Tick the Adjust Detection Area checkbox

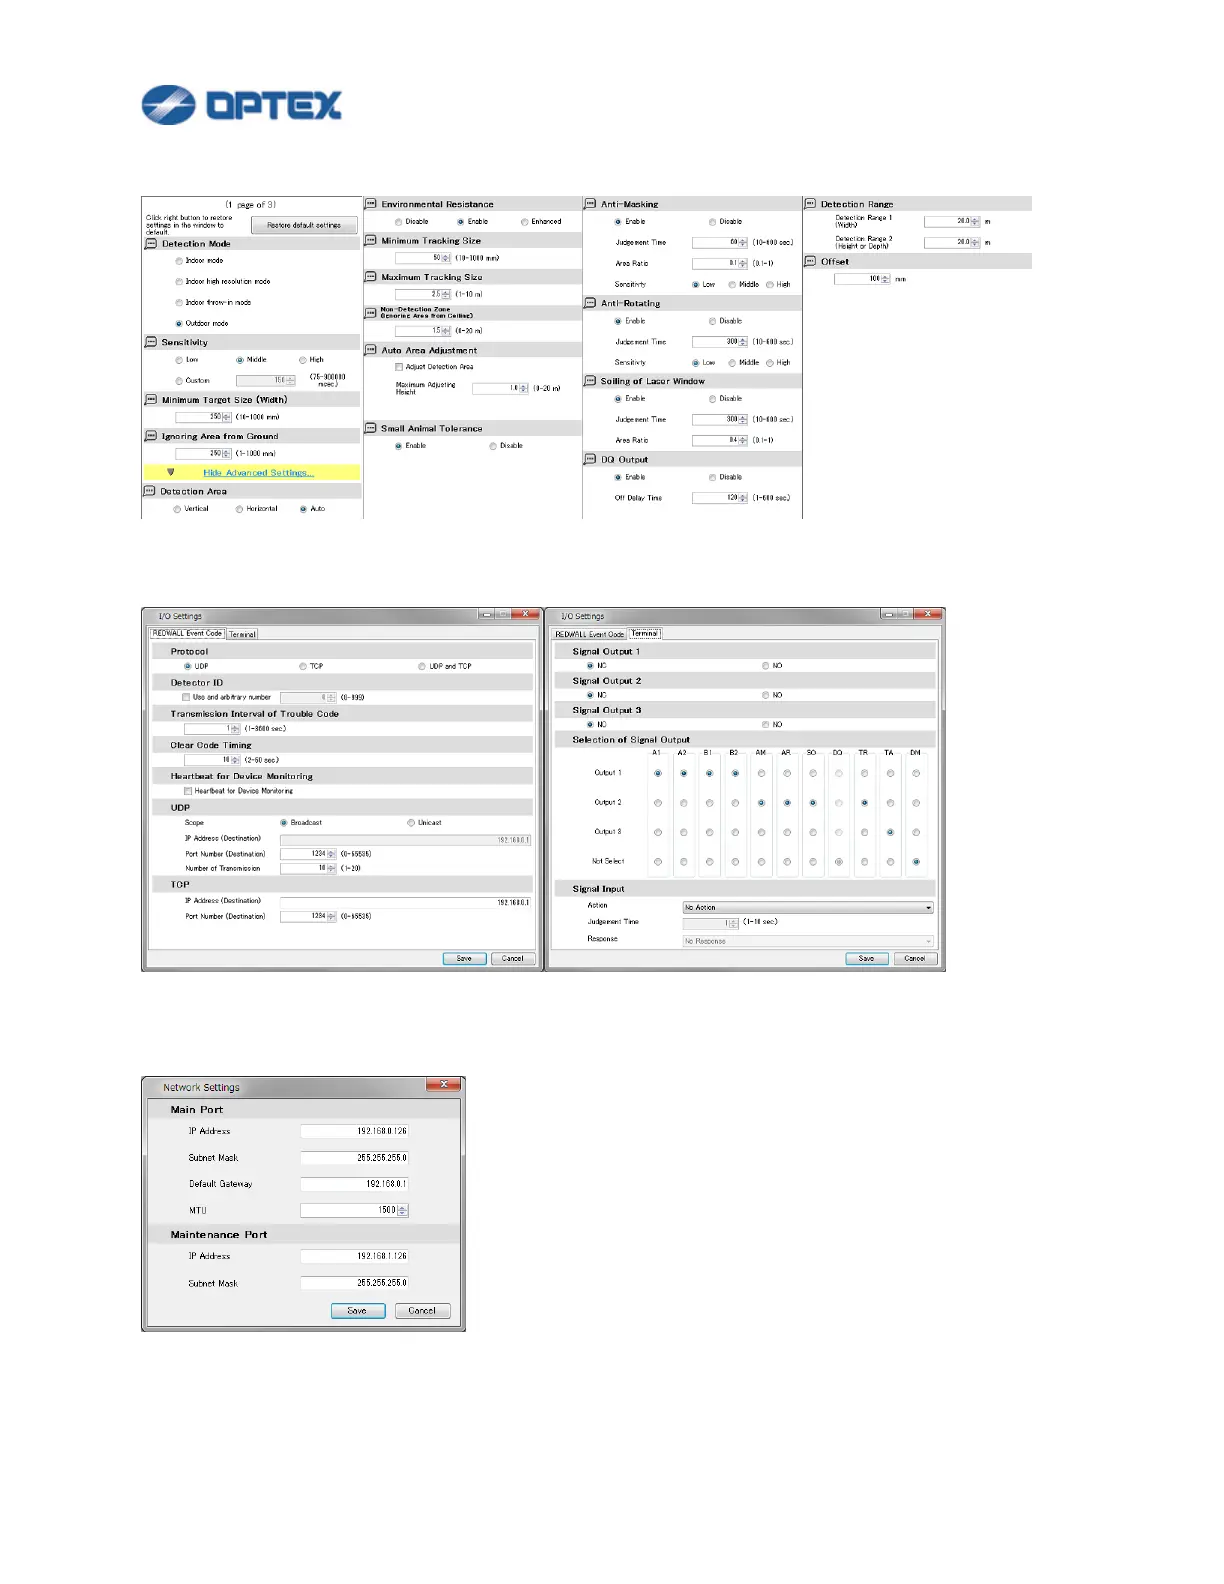[399, 367]
